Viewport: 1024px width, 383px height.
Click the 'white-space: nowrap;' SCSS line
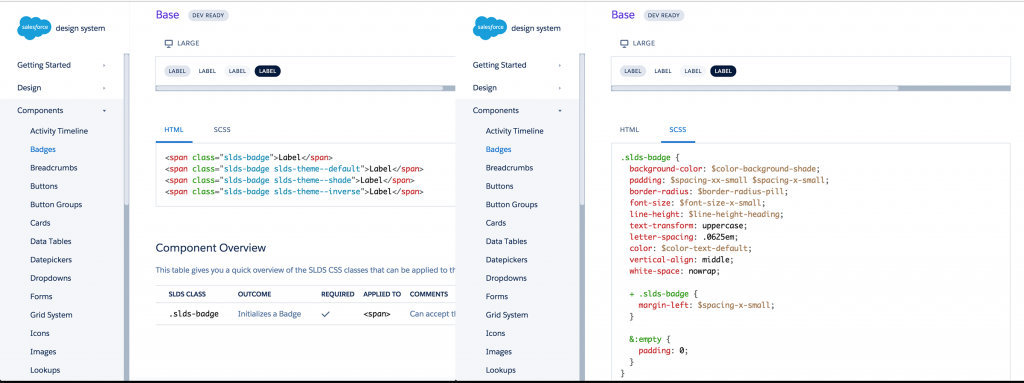(x=675, y=271)
